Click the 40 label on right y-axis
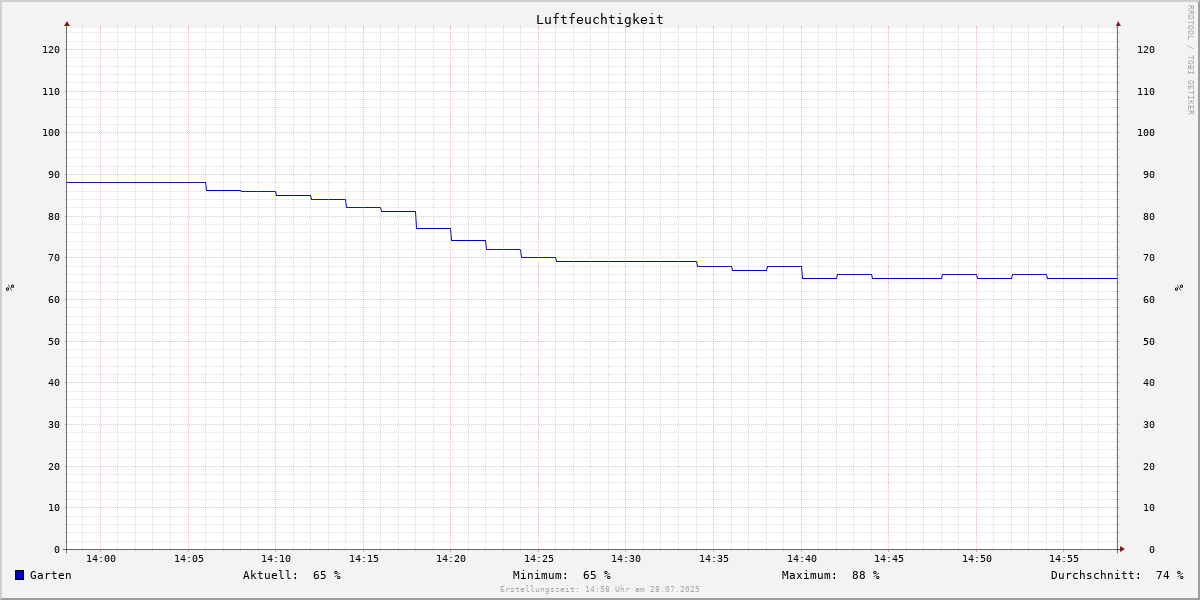The width and height of the screenshot is (1200, 600). coord(1149,382)
